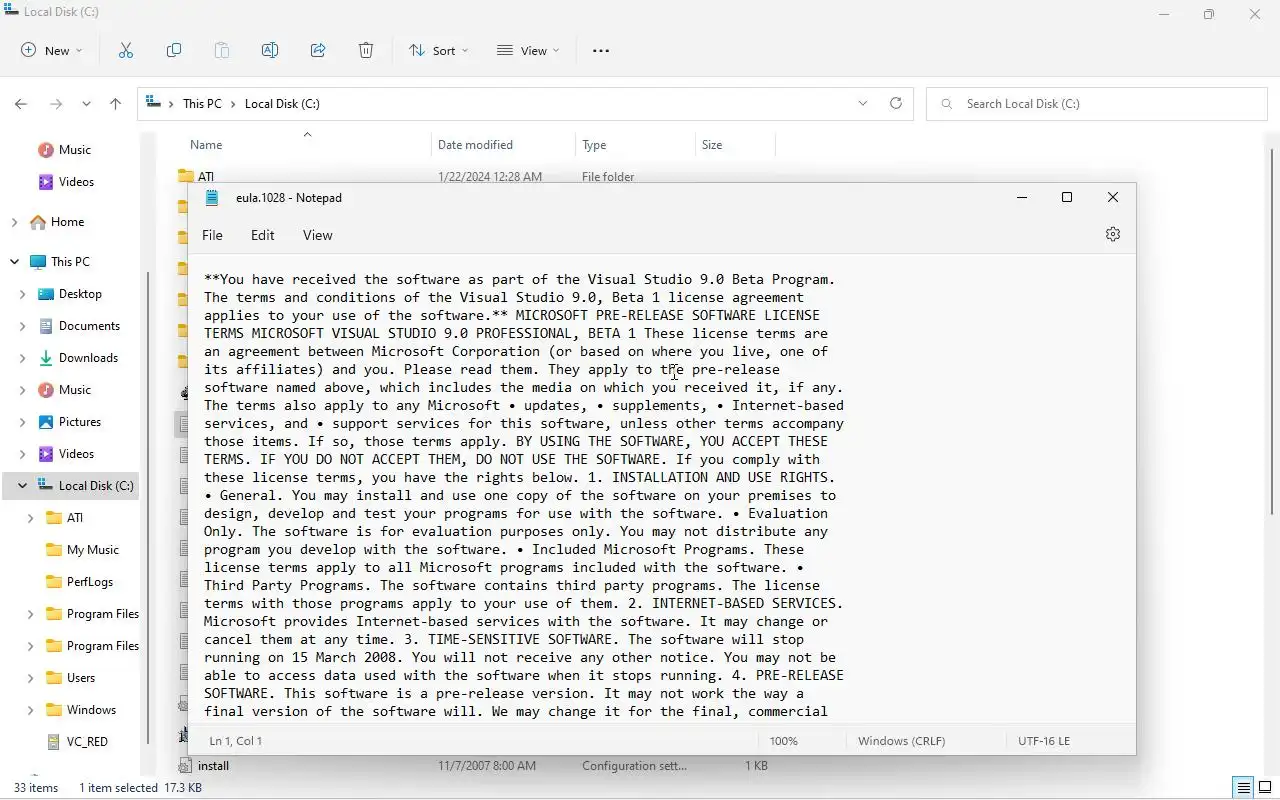Expand the Downloads tree node
Viewport: 1280px width, 800px height.
pos(22,358)
